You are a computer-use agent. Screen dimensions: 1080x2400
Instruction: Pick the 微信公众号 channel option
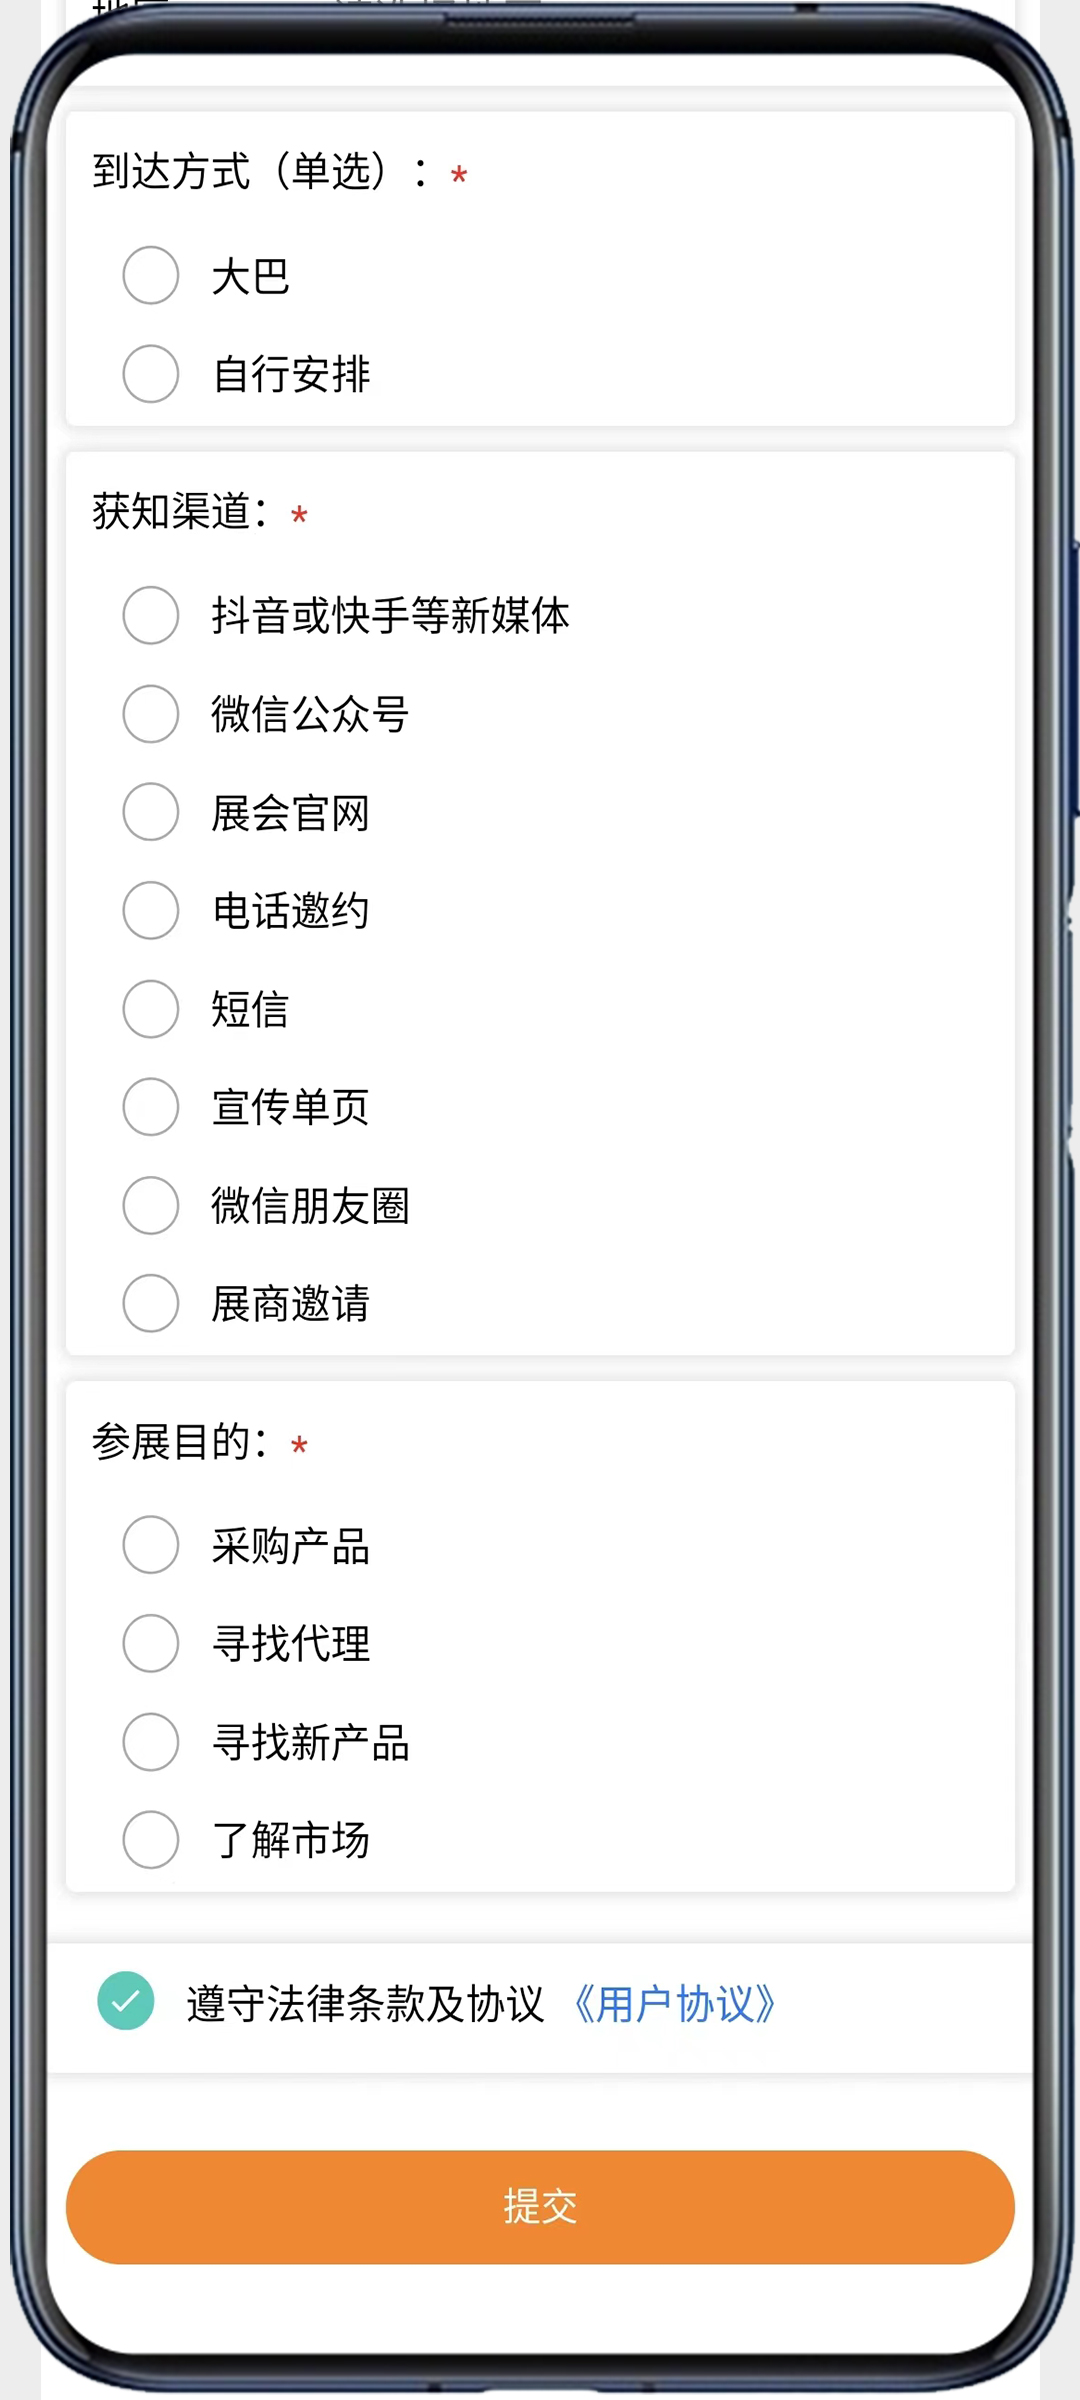[x=151, y=714]
